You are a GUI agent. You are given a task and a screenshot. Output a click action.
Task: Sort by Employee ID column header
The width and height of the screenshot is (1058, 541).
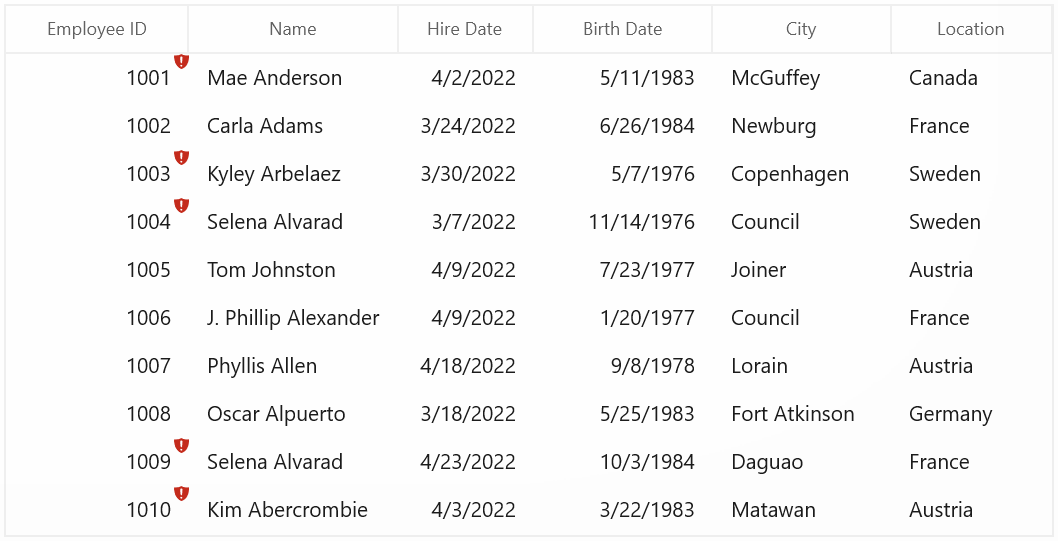pos(97,29)
